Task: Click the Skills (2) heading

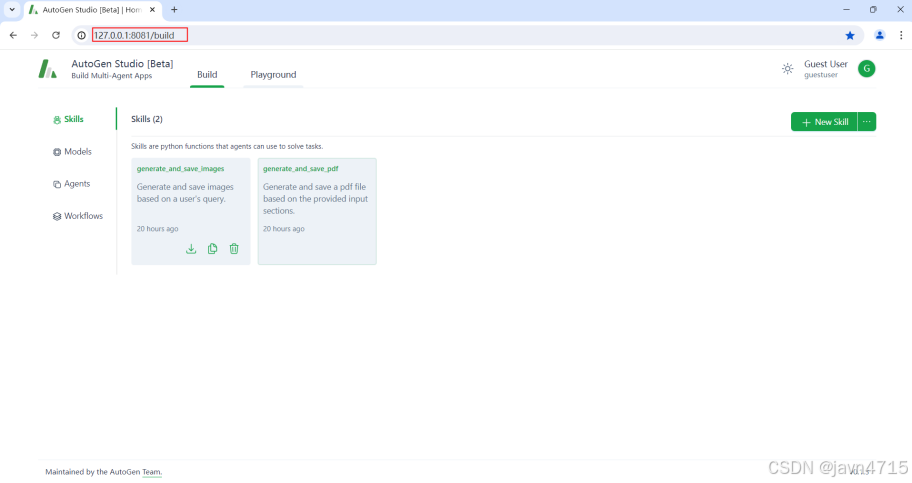Action: coord(147,119)
